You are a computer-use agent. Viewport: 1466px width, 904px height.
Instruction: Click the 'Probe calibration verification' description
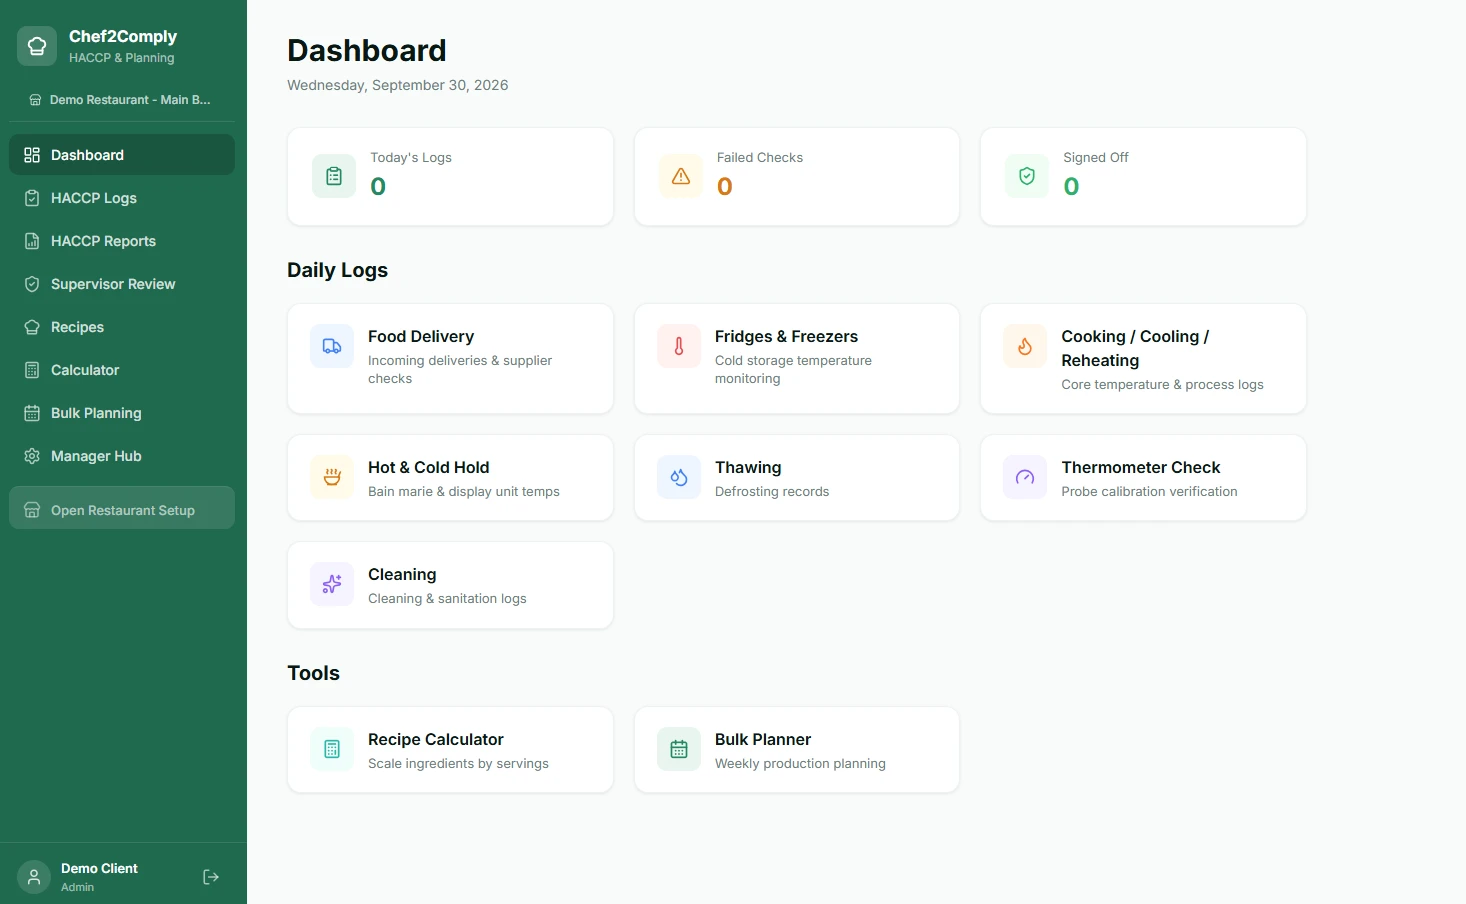(x=1149, y=491)
